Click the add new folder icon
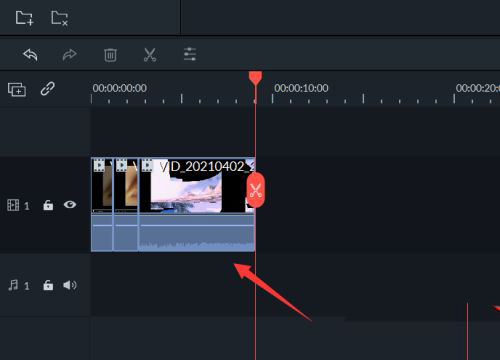Screen dimensions: 500x360 [x=24, y=18]
